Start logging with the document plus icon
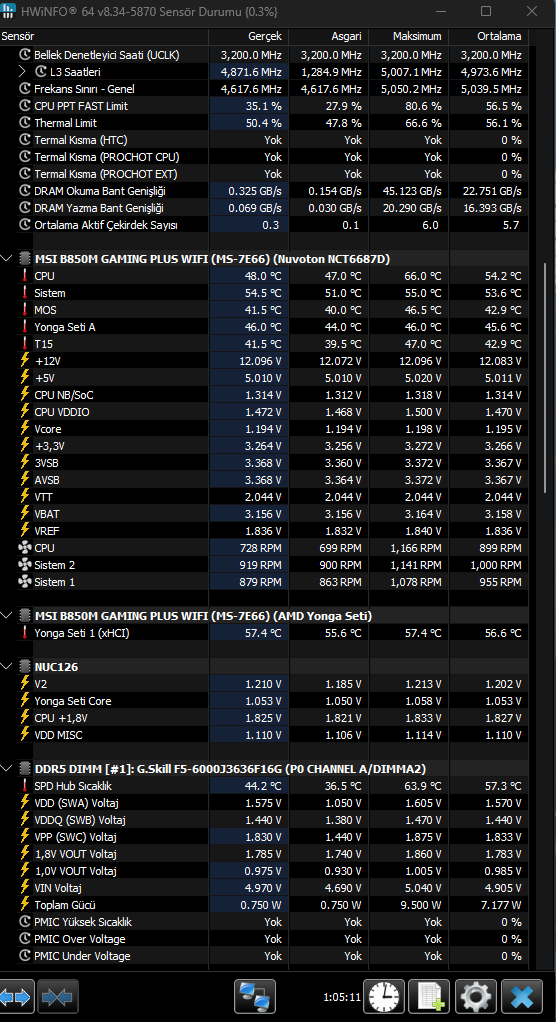 coord(430,997)
